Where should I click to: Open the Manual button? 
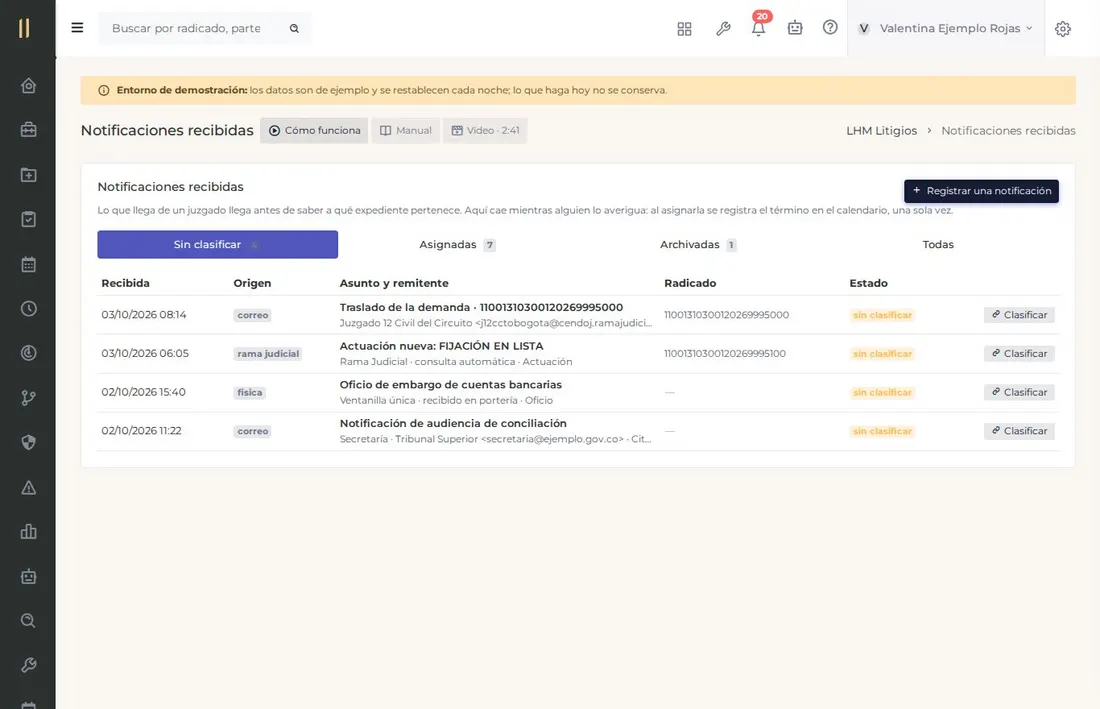pos(405,130)
